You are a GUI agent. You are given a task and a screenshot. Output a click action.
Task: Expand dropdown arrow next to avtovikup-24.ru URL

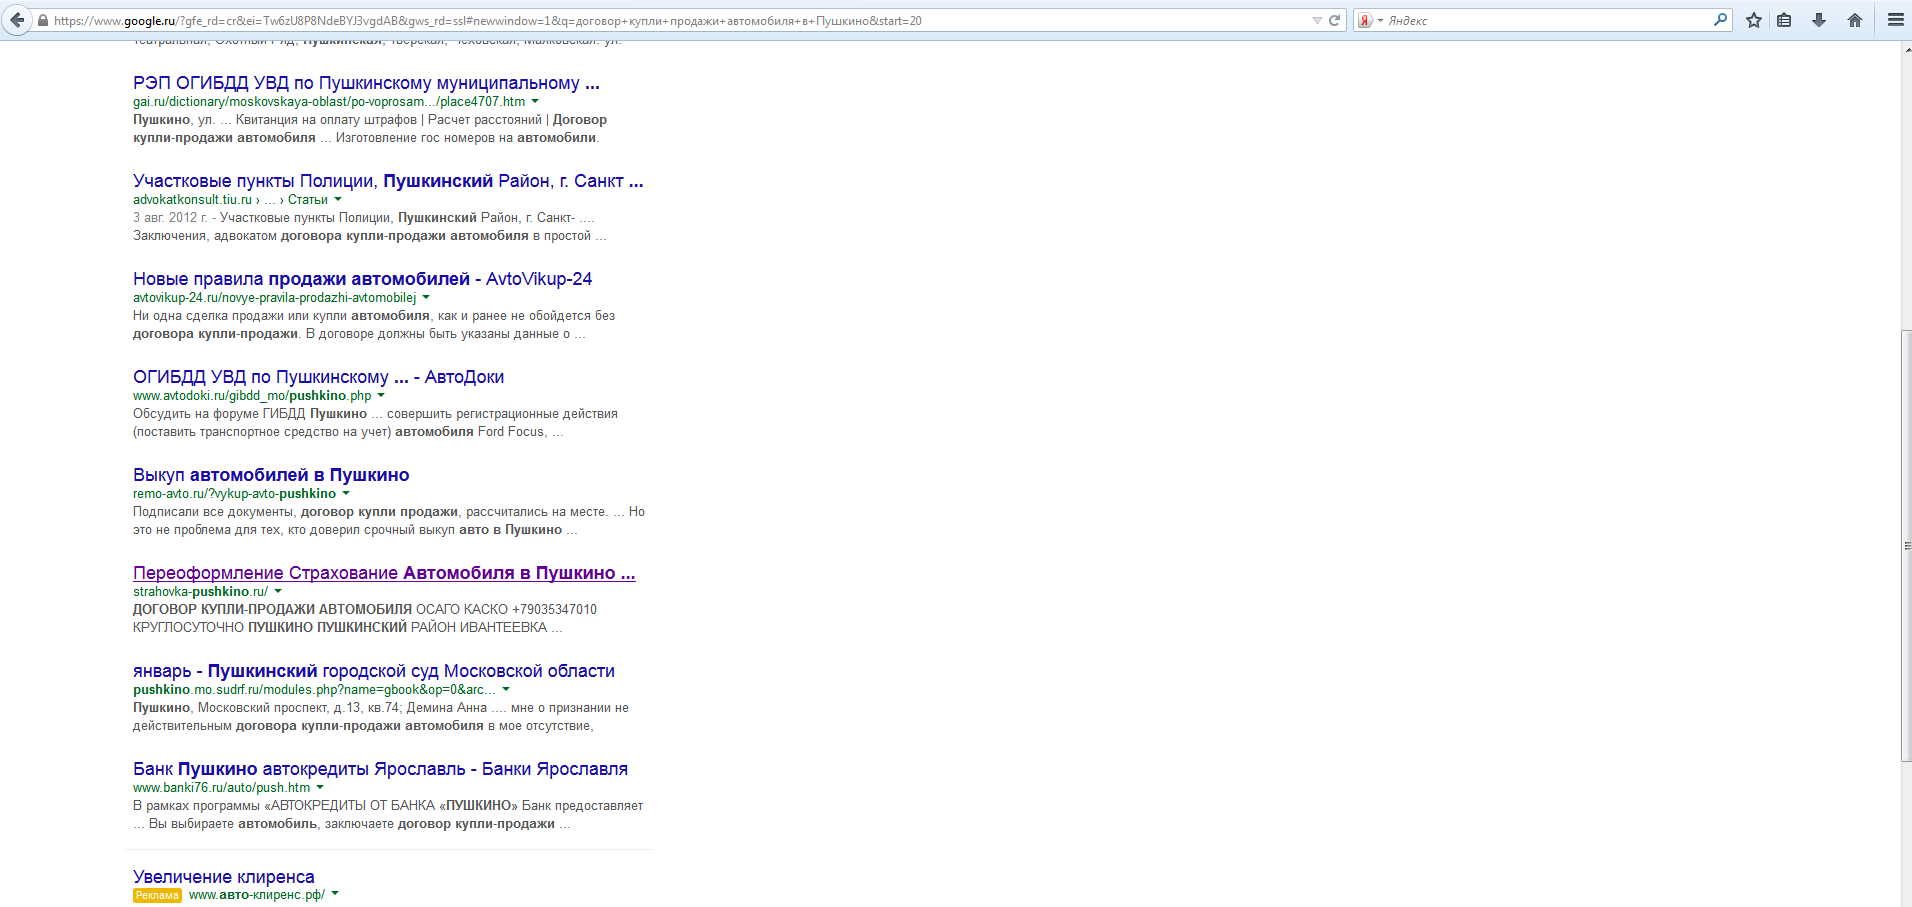pyautogui.click(x=426, y=298)
